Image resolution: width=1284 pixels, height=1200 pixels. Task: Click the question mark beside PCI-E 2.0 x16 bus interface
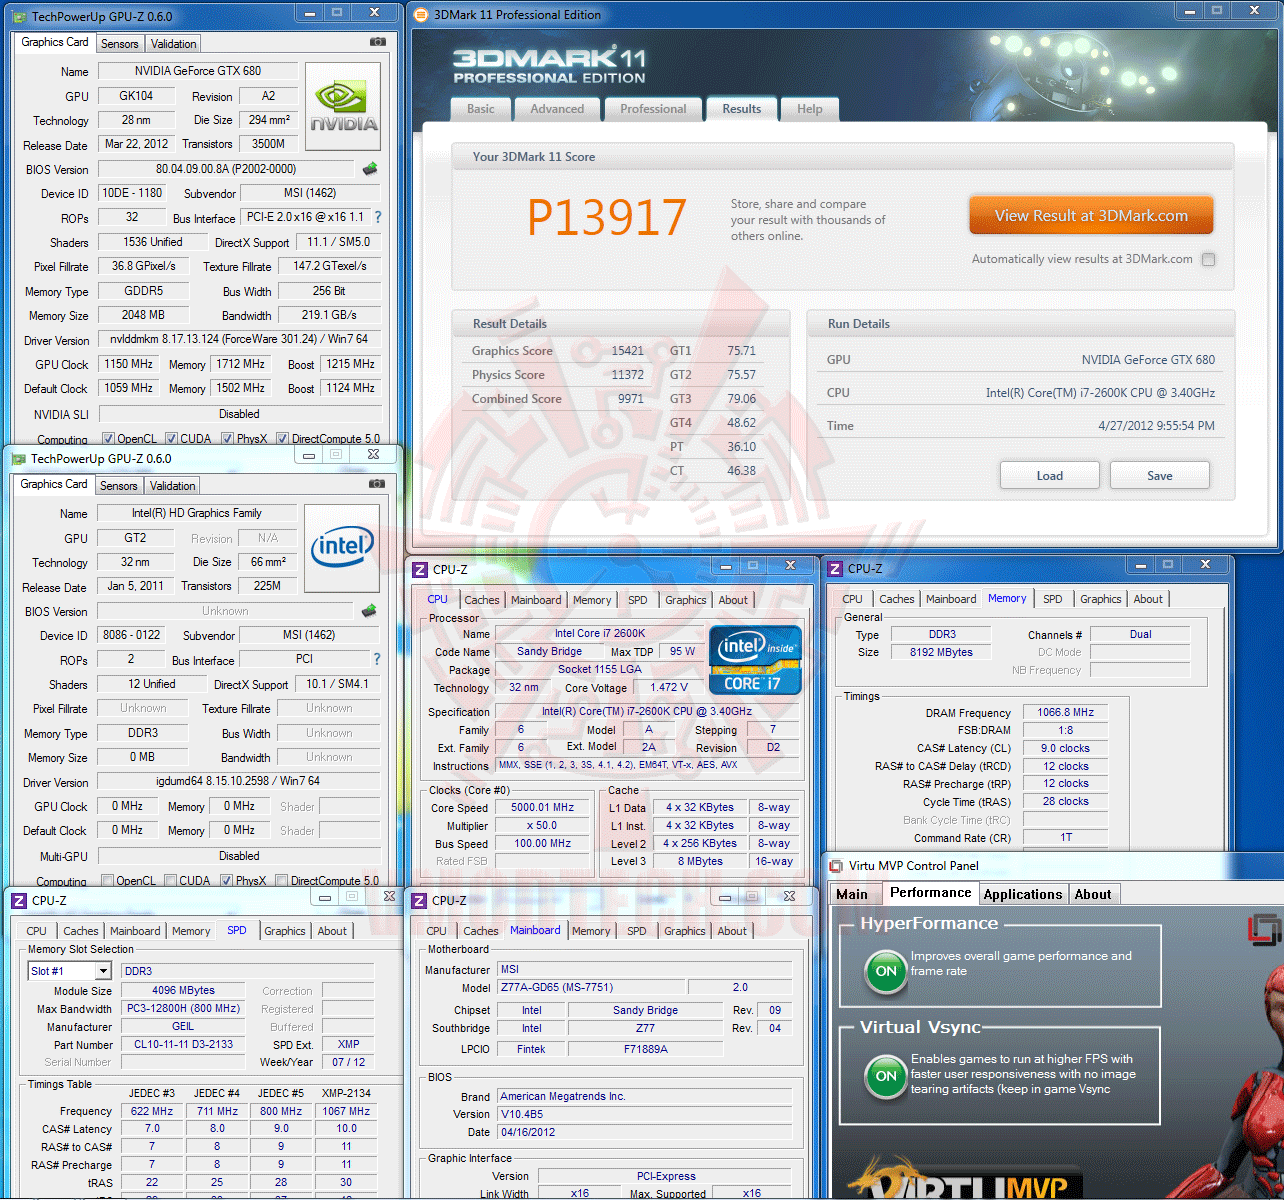click(377, 217)
